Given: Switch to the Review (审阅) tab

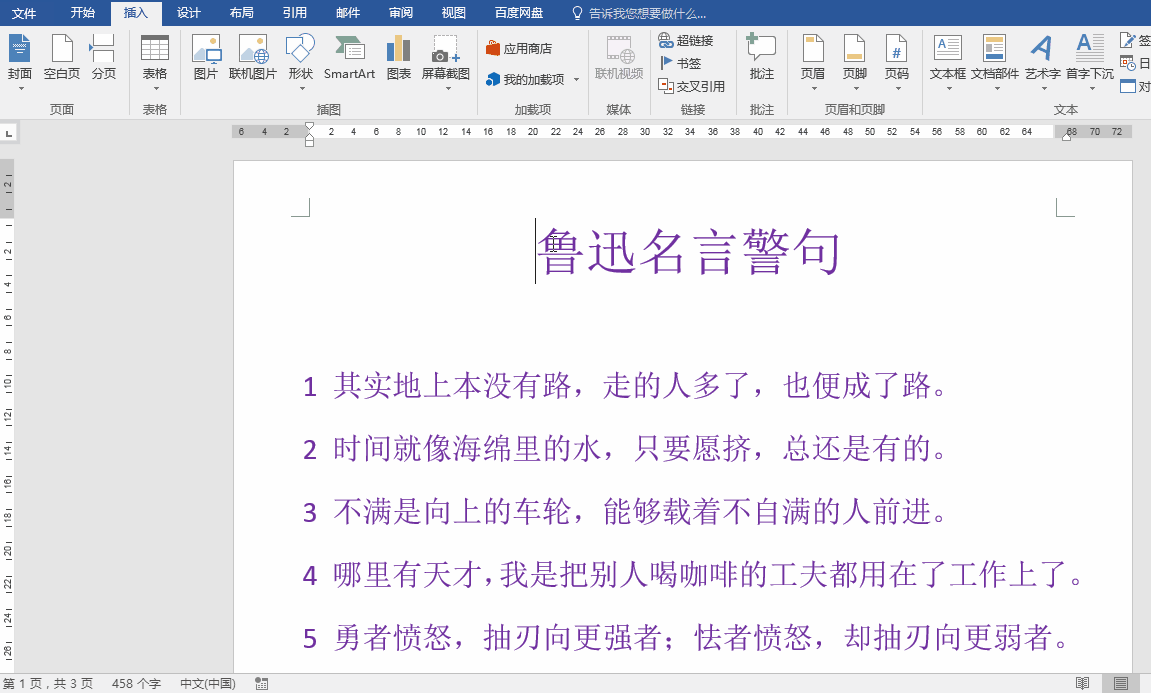Looking at the screenshot, I should coord(401,13).
